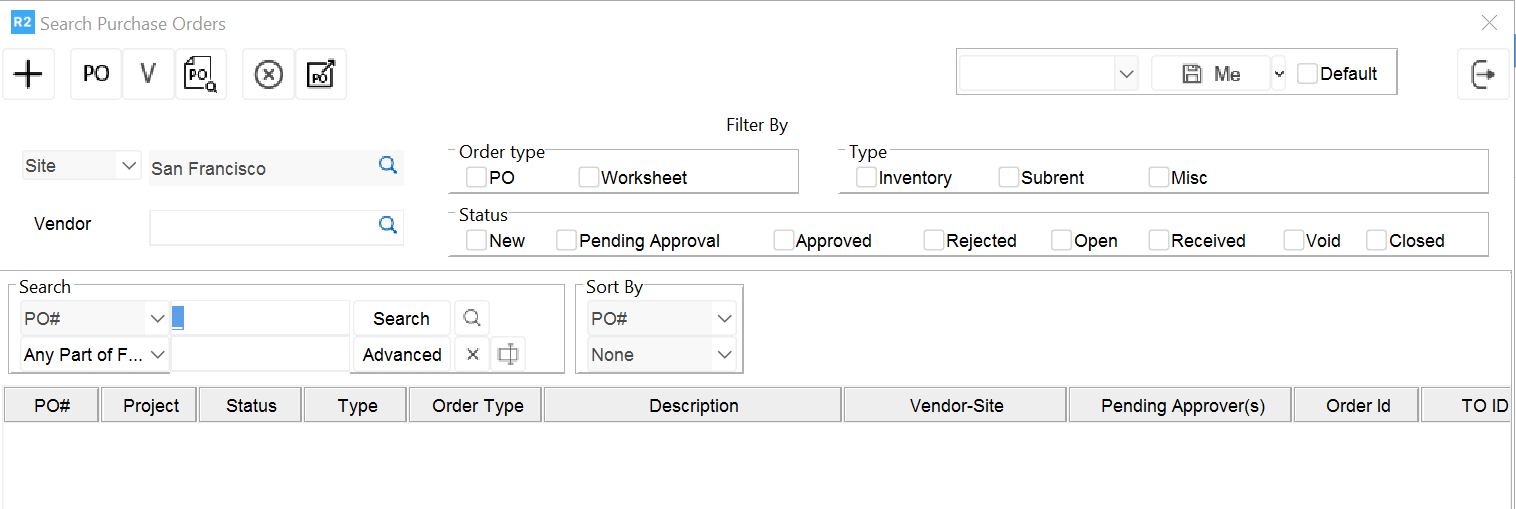
Task: Toggle the Default checkbox
Action: coord(1307,73)
